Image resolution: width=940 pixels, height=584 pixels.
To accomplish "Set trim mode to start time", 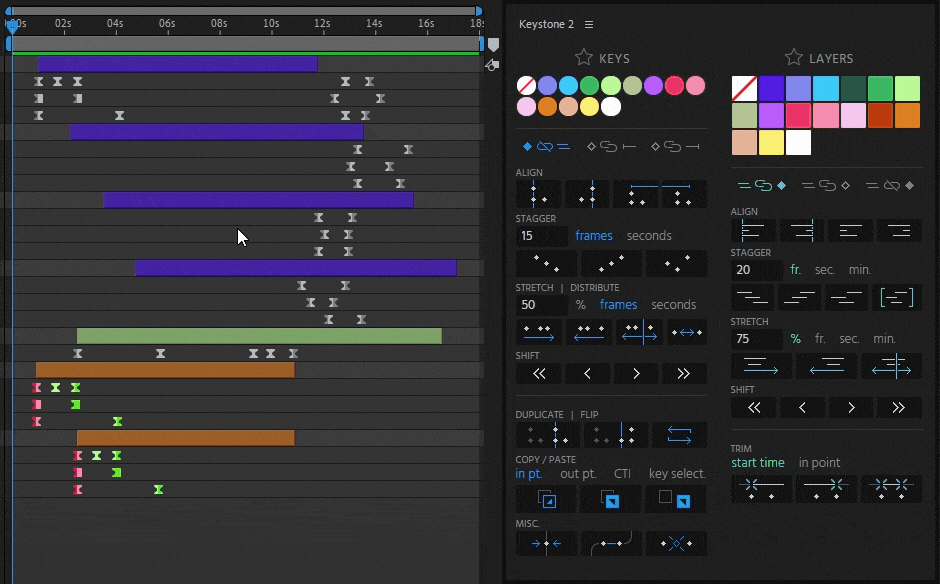I will [x=758, y=463].
